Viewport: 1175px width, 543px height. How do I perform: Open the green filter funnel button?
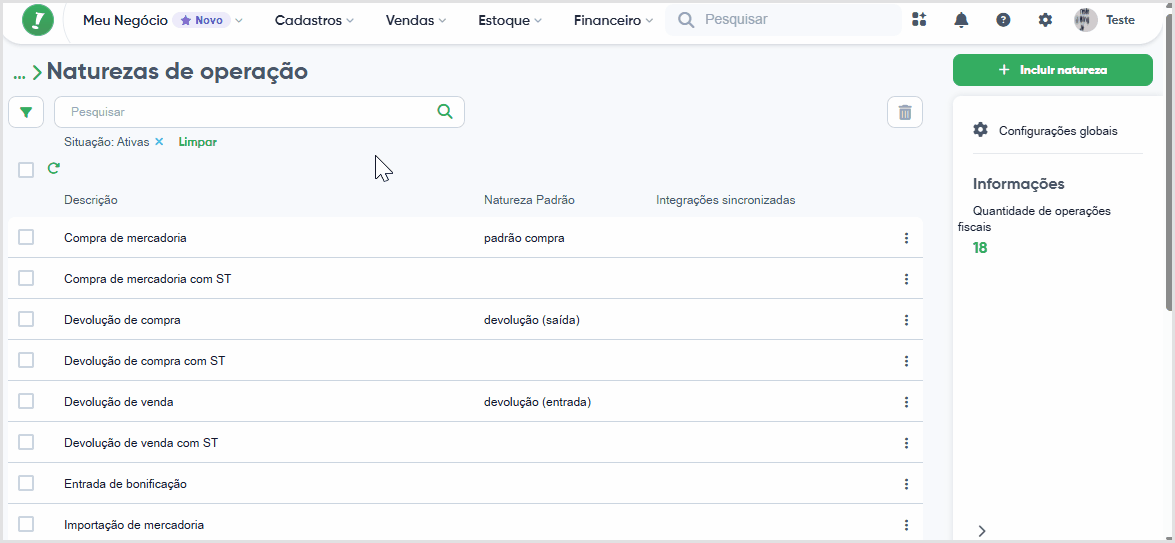26,112
